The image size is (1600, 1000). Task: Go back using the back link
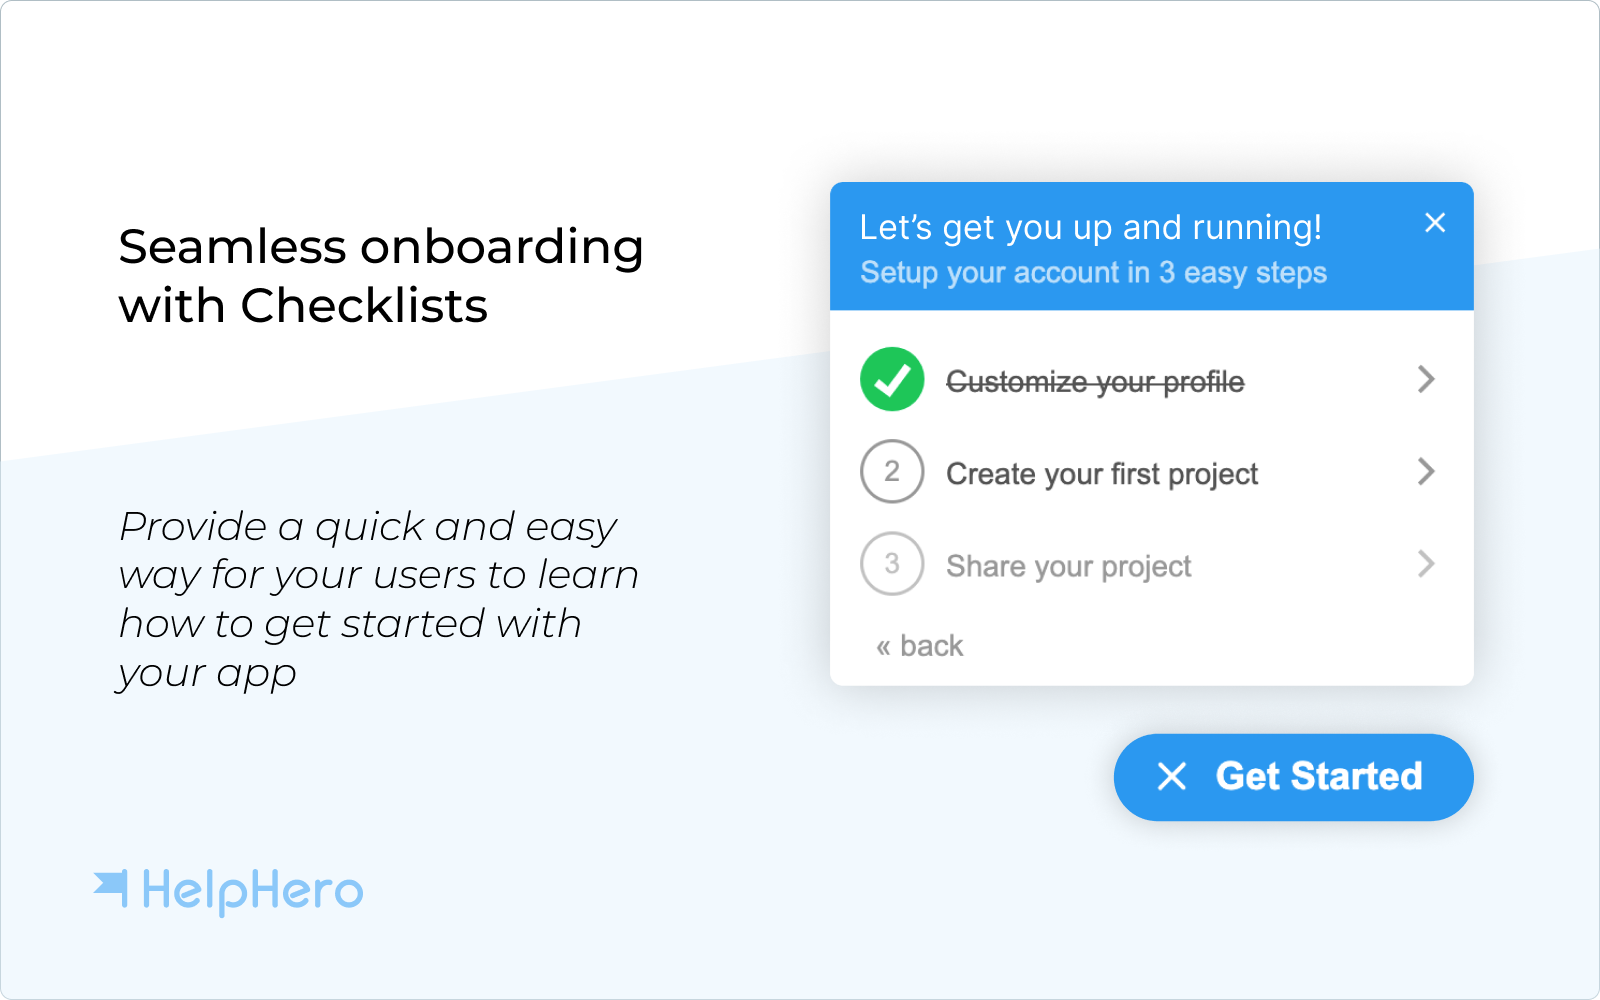coord(931,646)
